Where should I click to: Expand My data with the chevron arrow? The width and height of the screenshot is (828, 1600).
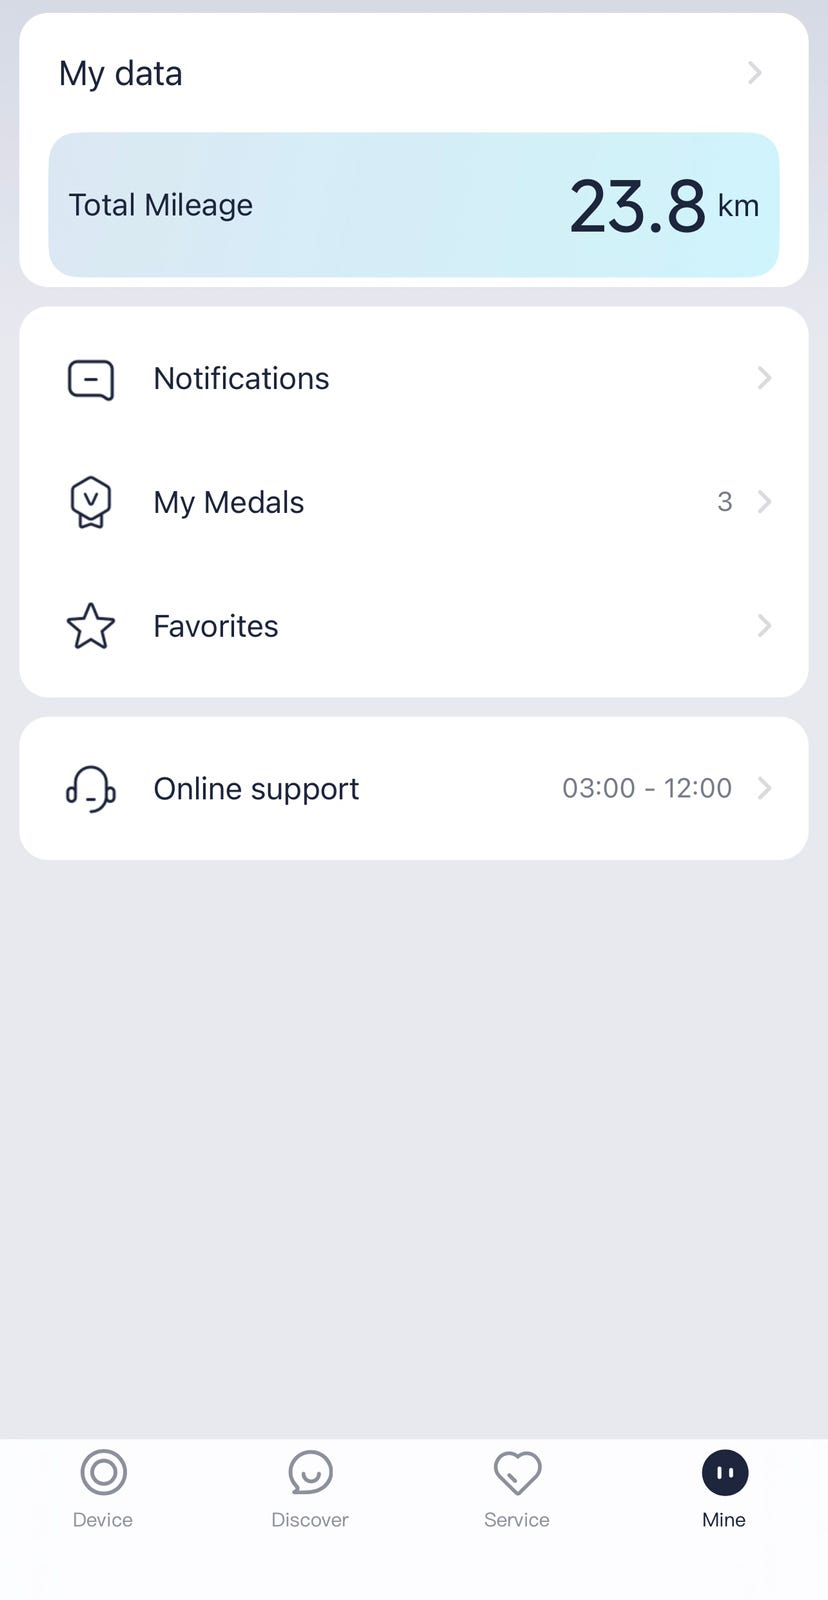pos(755,73)
